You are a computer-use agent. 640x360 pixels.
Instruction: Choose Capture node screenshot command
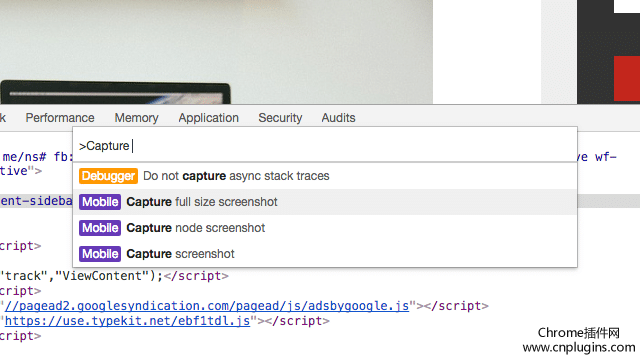[x=325, y=228]
